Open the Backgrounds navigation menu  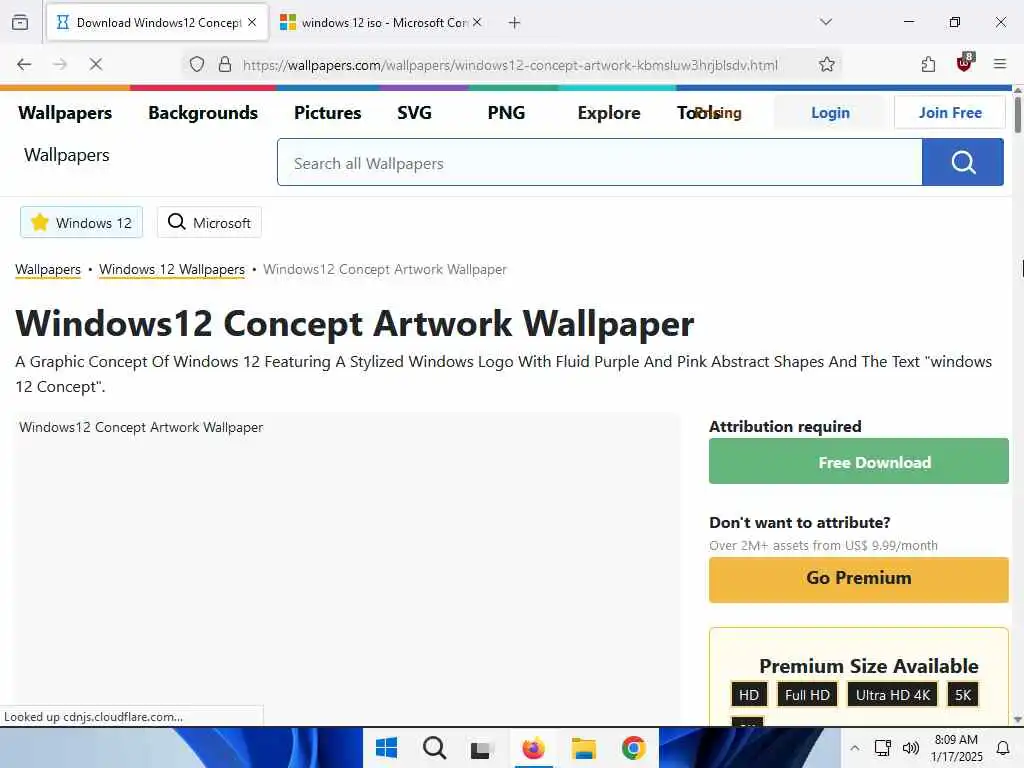203,113
